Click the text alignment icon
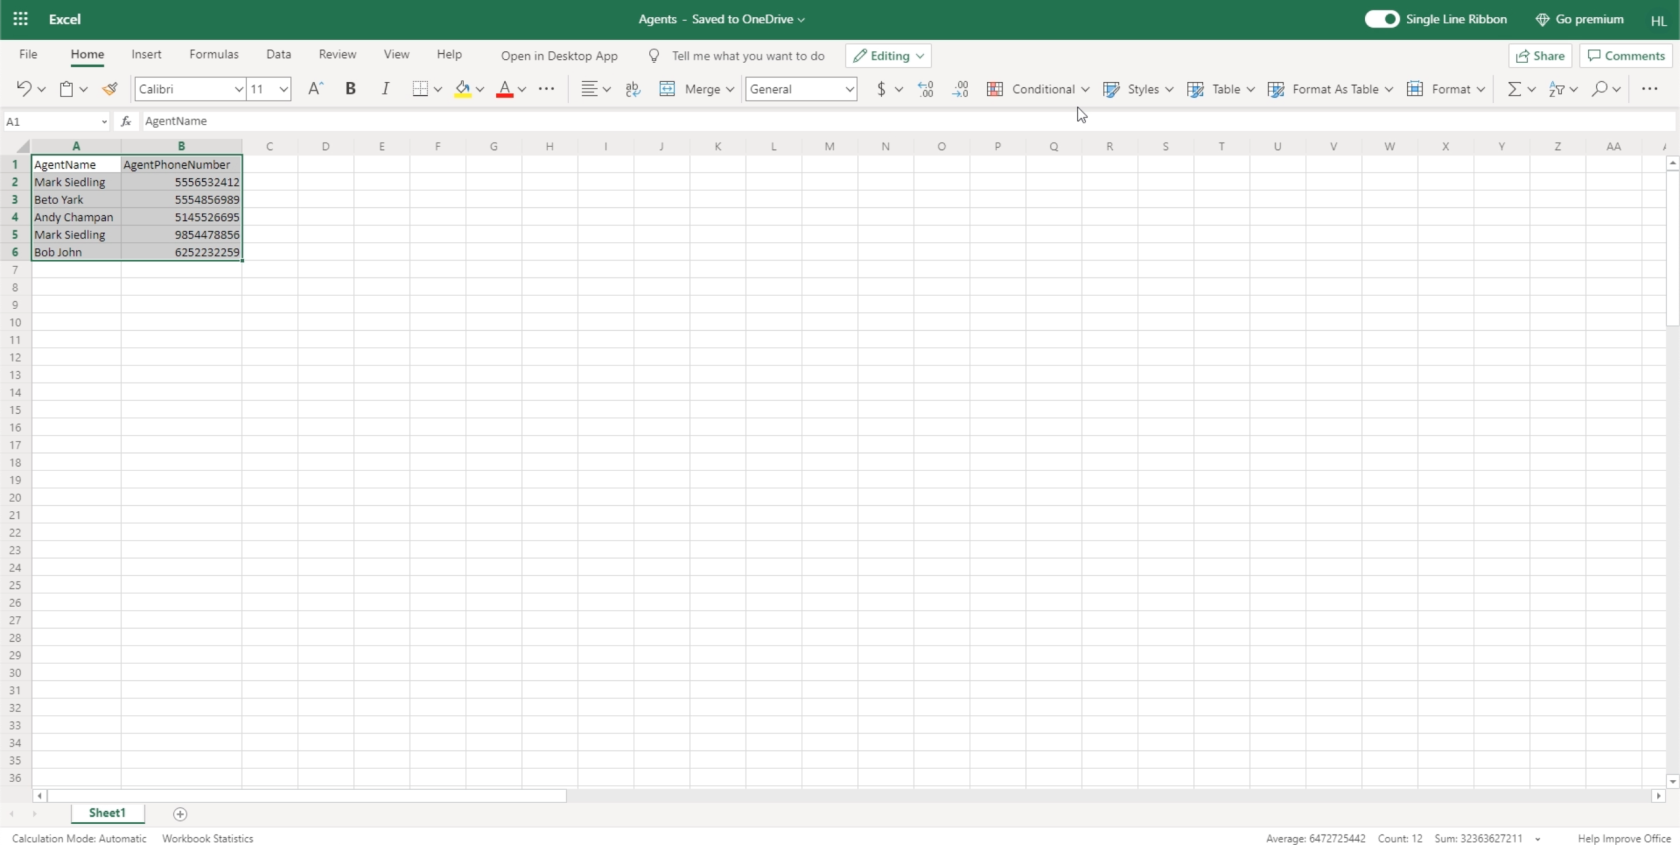1680x845 pixels. [589, 89]
